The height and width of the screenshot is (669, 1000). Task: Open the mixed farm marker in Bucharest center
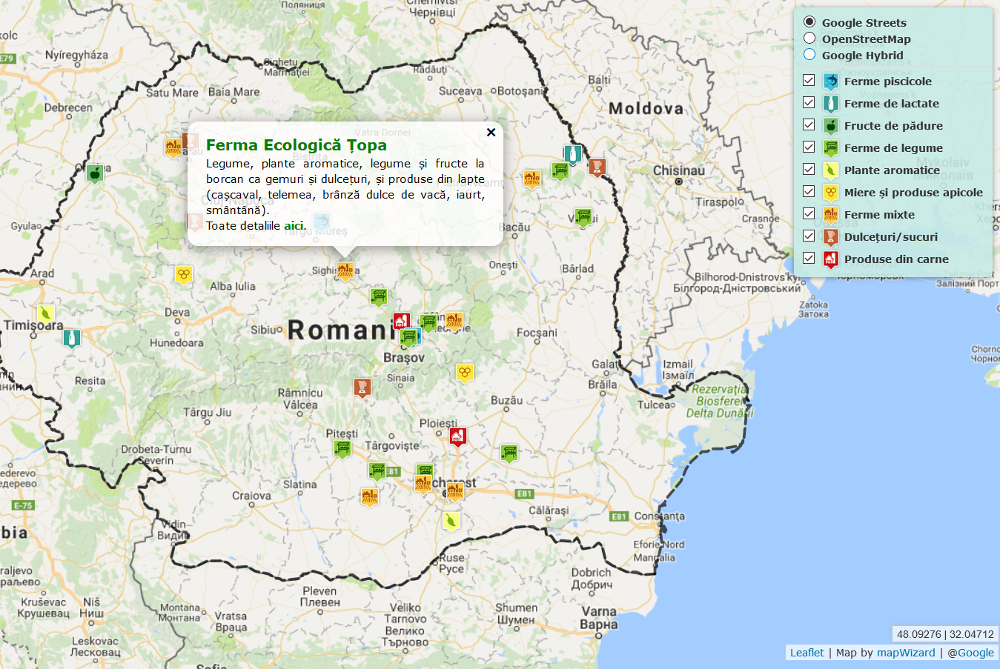click(x=454, y=491)
